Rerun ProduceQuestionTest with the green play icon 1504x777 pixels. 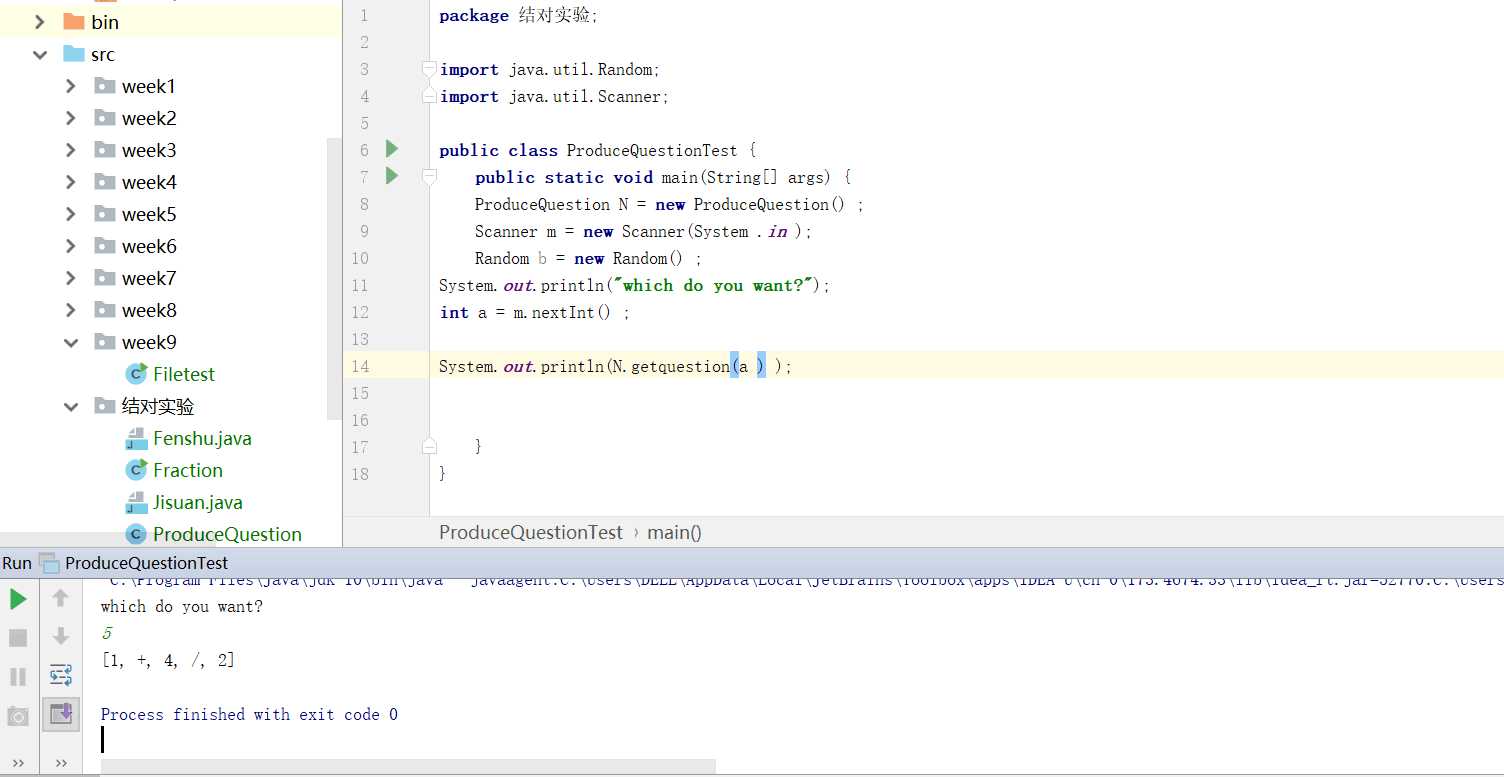(18, 599)
